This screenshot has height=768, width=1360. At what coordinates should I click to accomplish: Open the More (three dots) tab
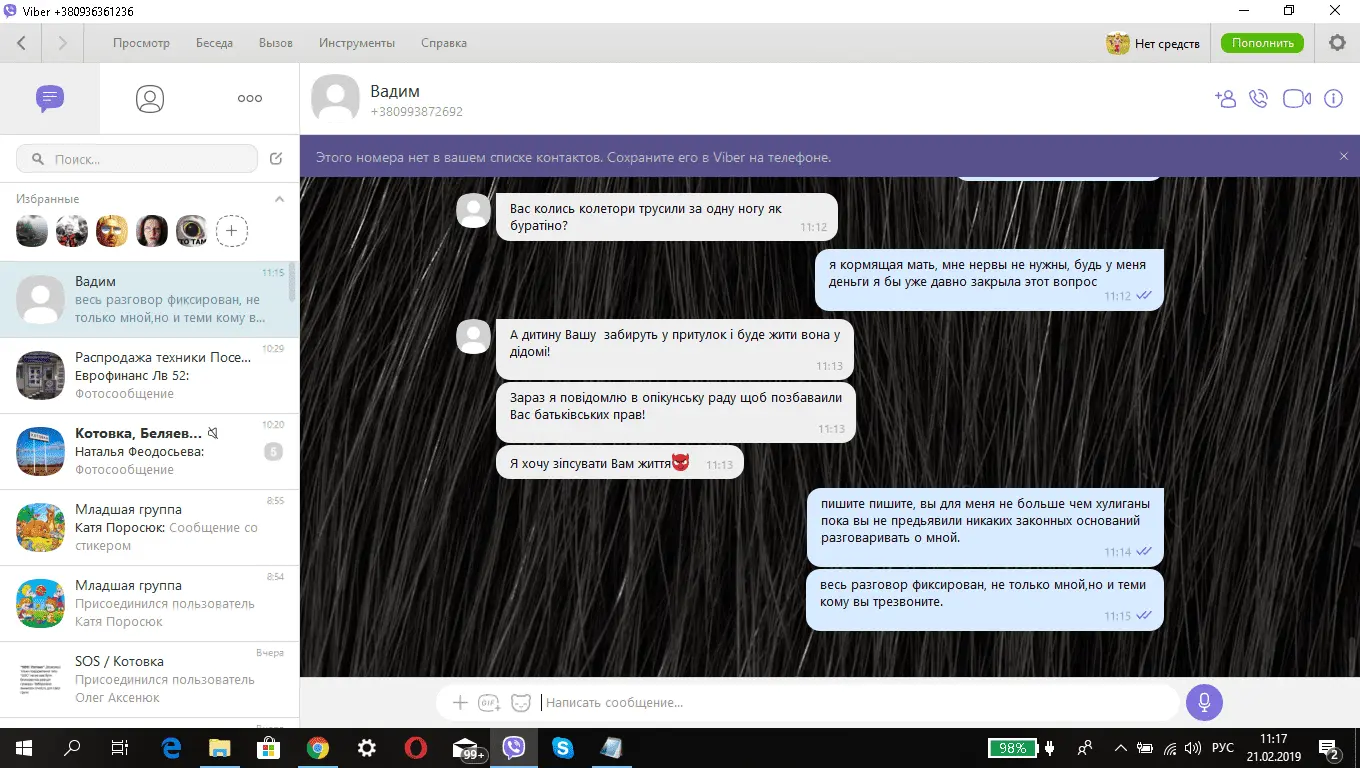249,98
